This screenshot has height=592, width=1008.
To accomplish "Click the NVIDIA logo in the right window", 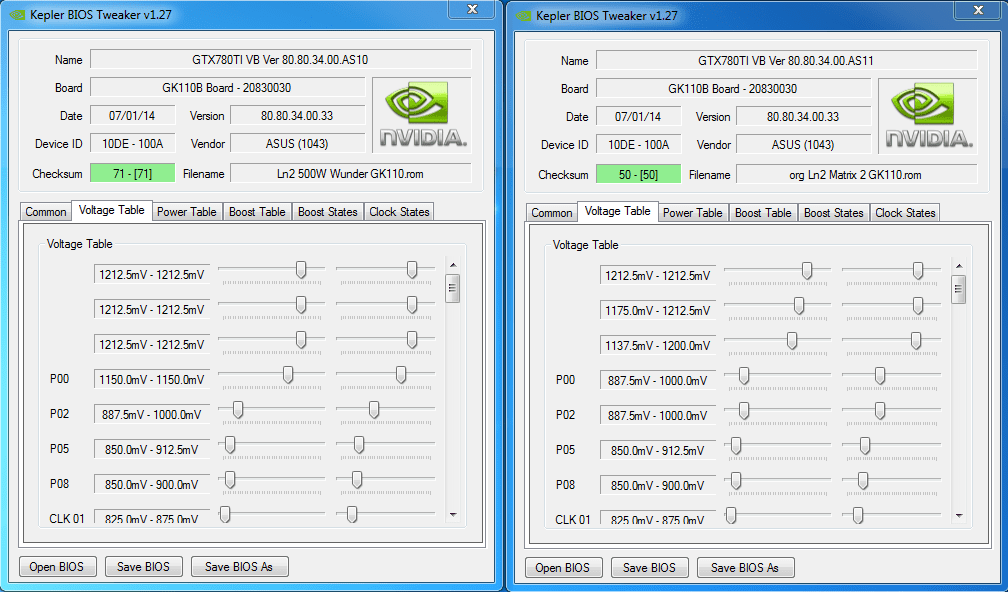I will tap(928, 116).
